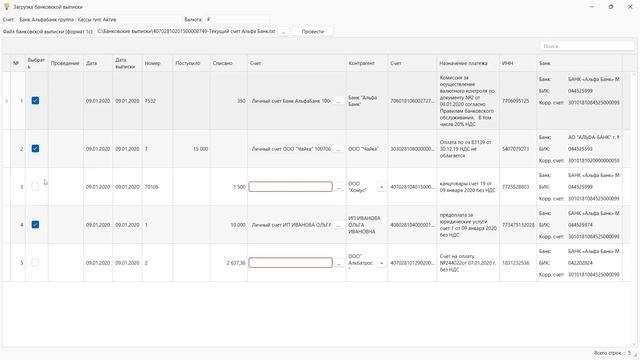The height and width of the screenshot is (360, 640).
Task: Click the 1 500 written-off amount
Action: point(239,187)
